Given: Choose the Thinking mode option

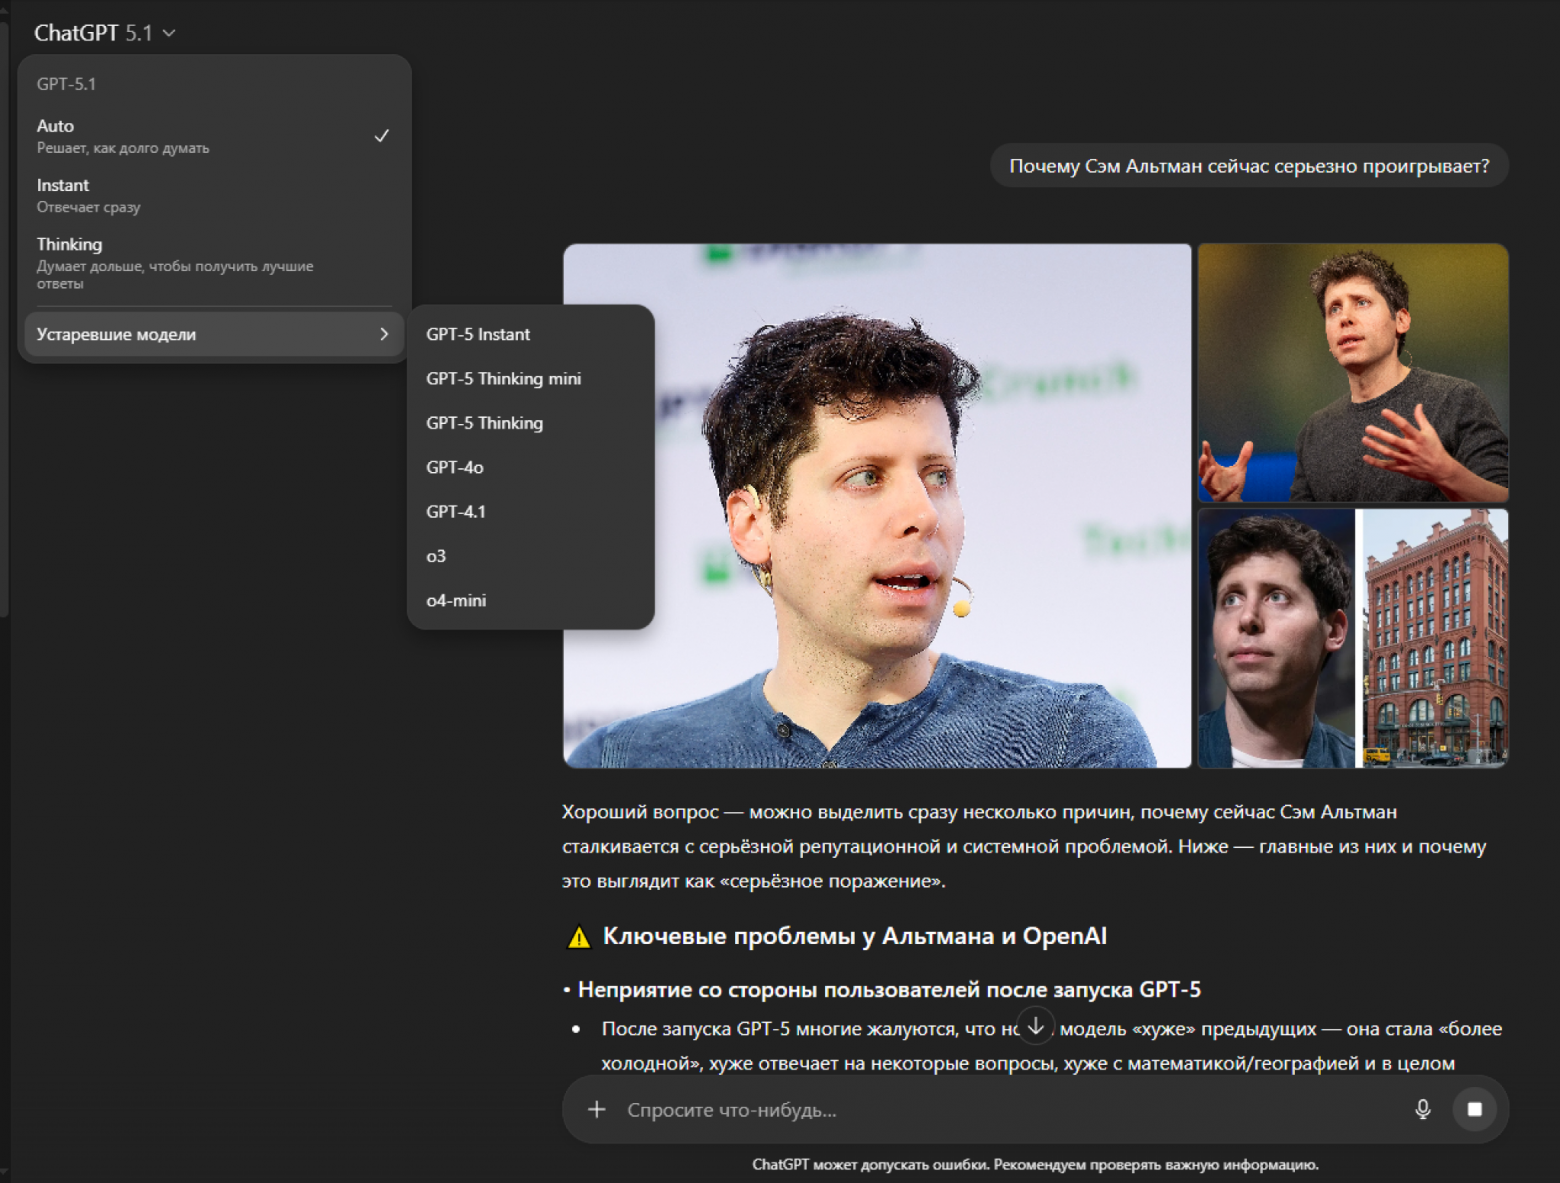Looking at the screenshot, I should pos(212,262).
